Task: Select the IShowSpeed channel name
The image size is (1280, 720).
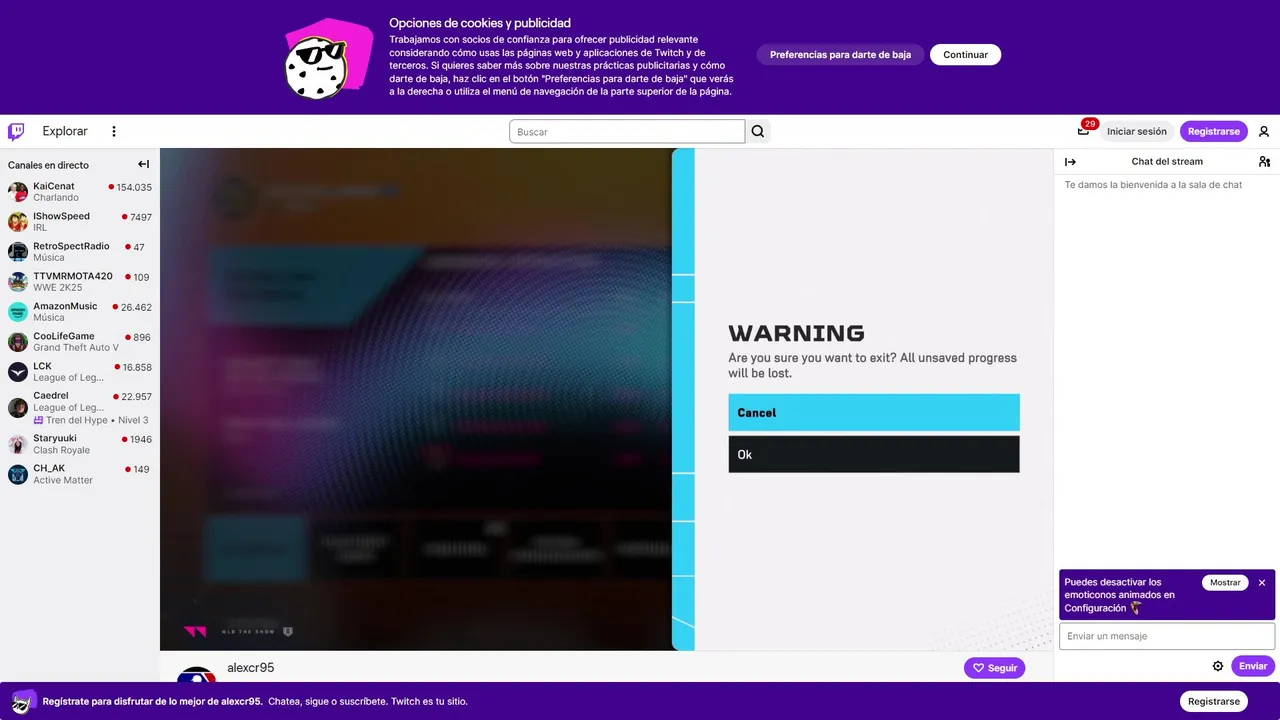Action: coord(61,216)
